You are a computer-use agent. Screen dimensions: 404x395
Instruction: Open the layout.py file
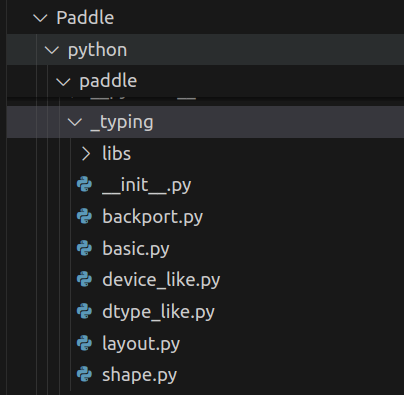tap(141, 344)
